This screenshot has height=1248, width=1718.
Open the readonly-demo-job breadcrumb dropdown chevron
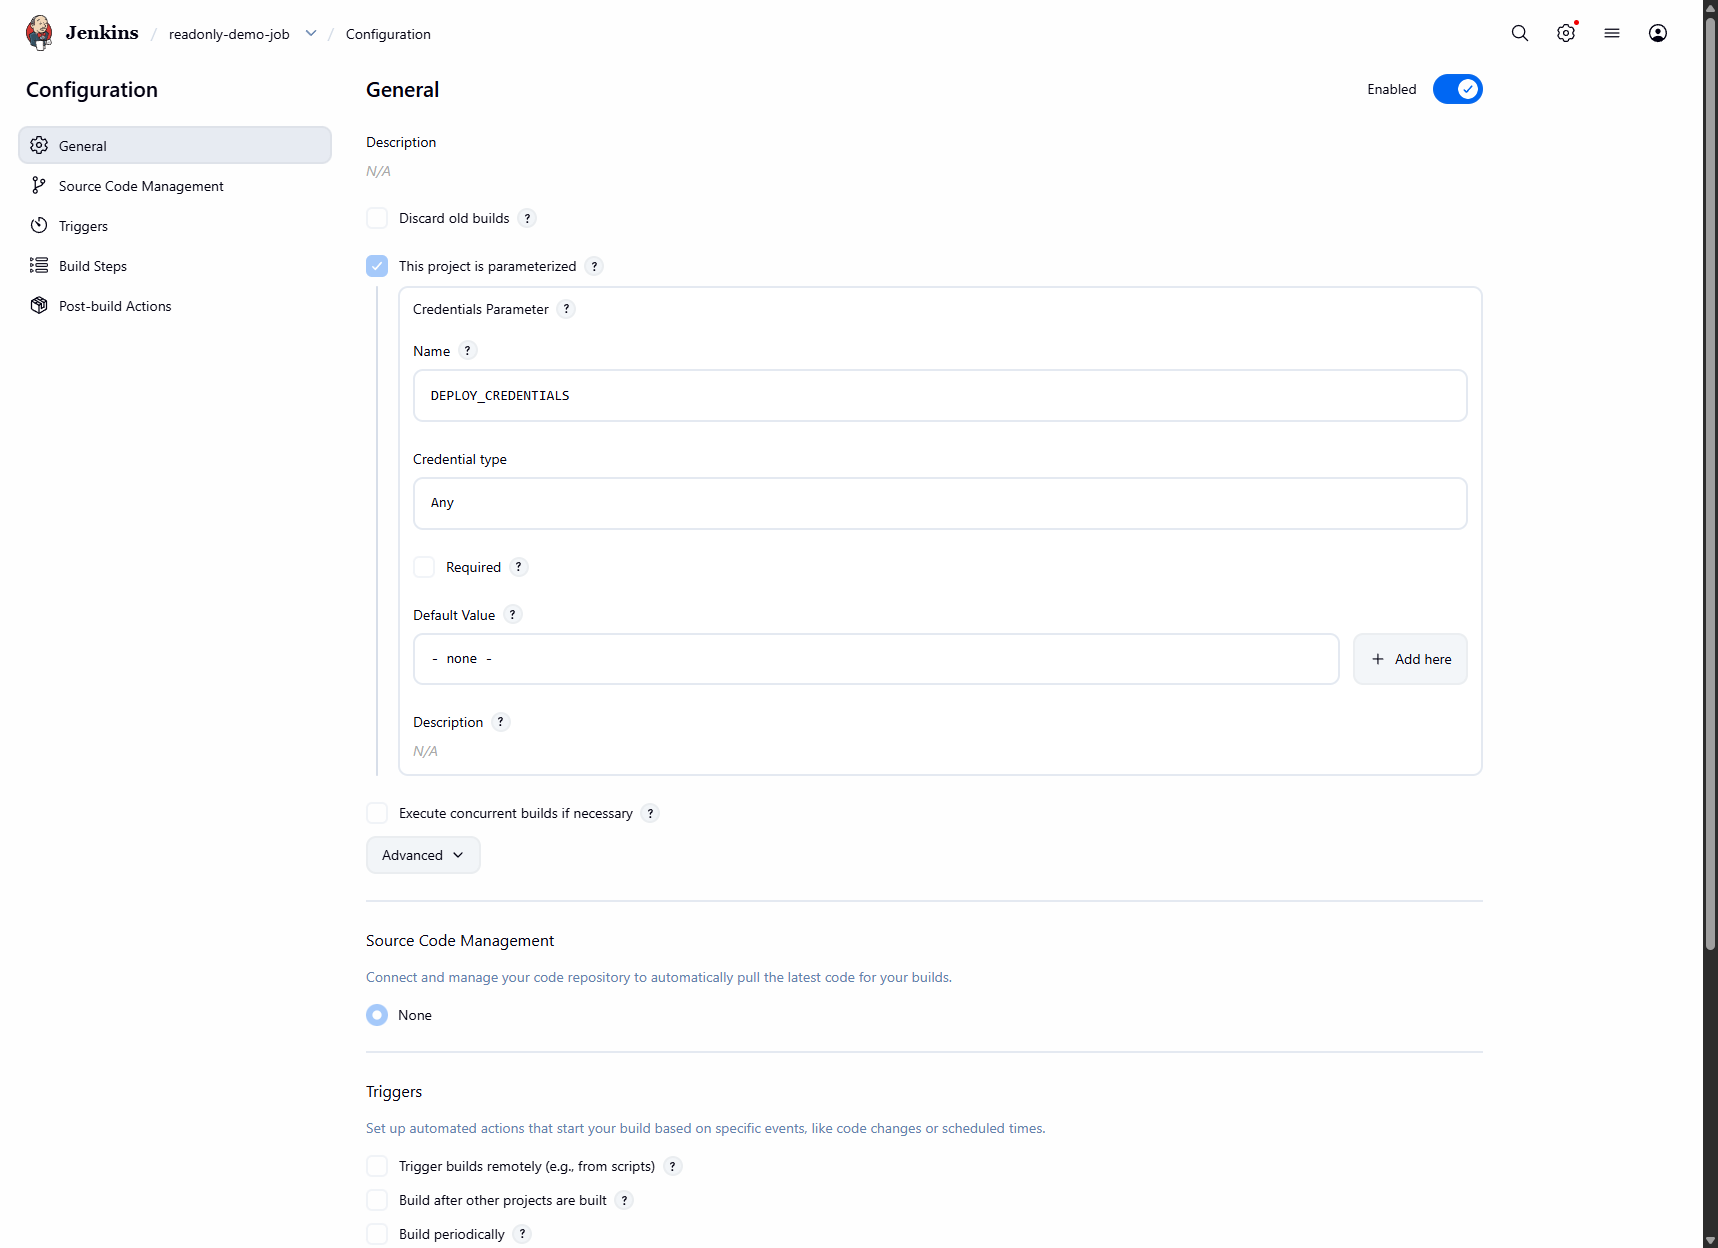pyautogui.click(x=311, y=33)
